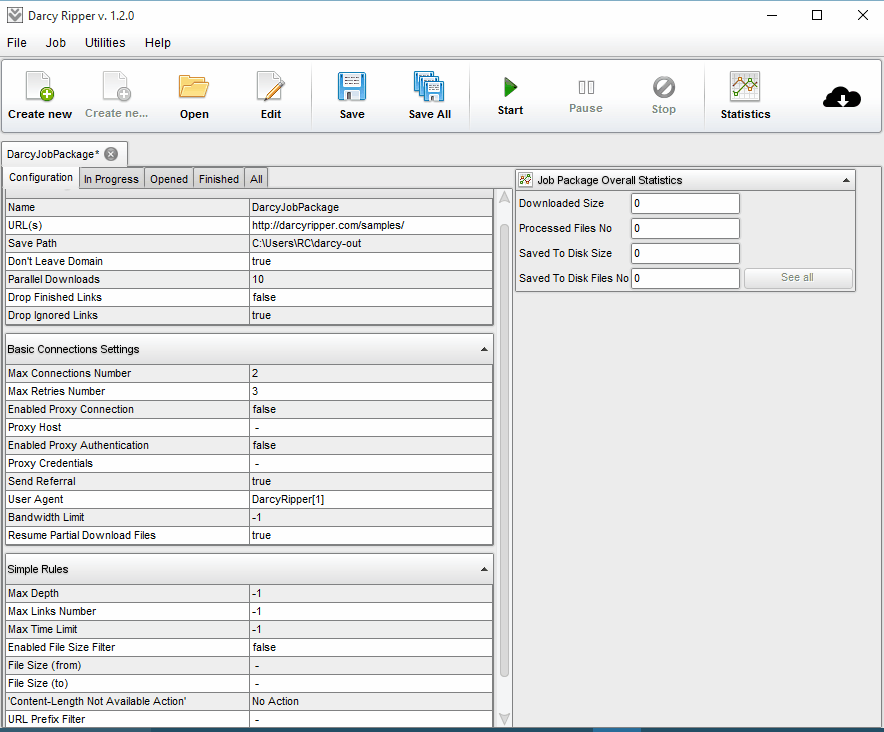Viewport: 884px width, 732px height.
Task: Click the disabled Create ne... toolbar icon
Action: pyautogui.click(x=117, y=86)
